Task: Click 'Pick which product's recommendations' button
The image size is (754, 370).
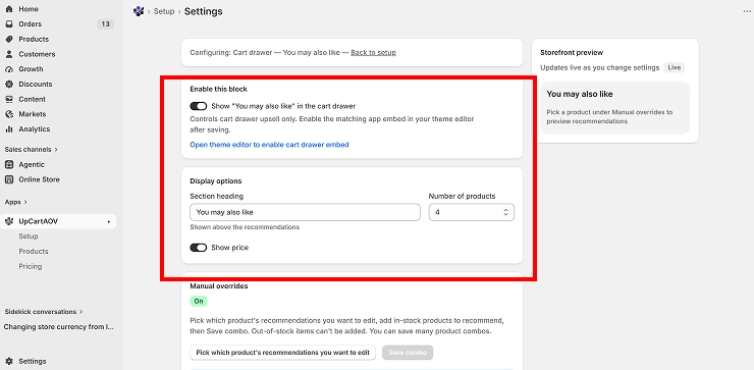Action: coord(283,352)
